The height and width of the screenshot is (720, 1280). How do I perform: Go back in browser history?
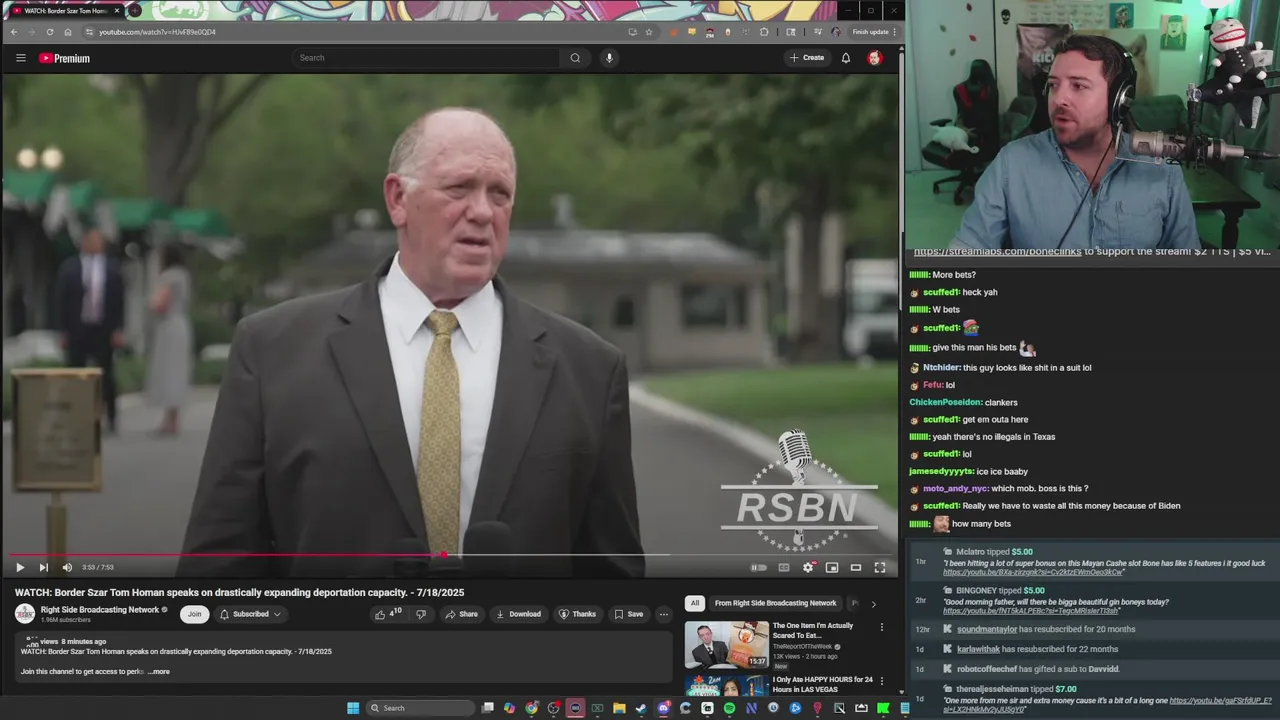point(14,32)
